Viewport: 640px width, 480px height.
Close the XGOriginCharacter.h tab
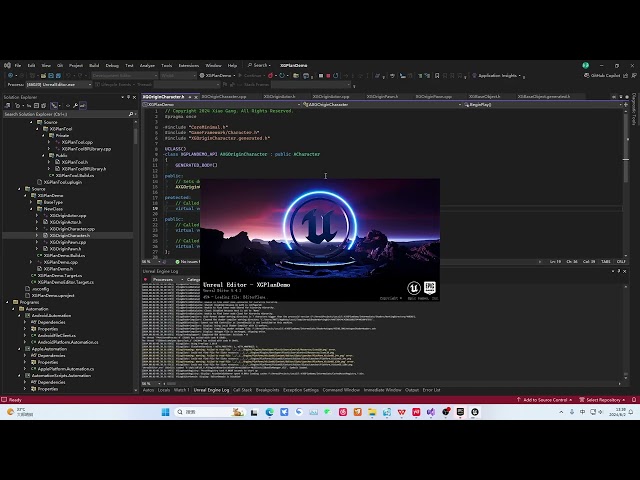196,97
